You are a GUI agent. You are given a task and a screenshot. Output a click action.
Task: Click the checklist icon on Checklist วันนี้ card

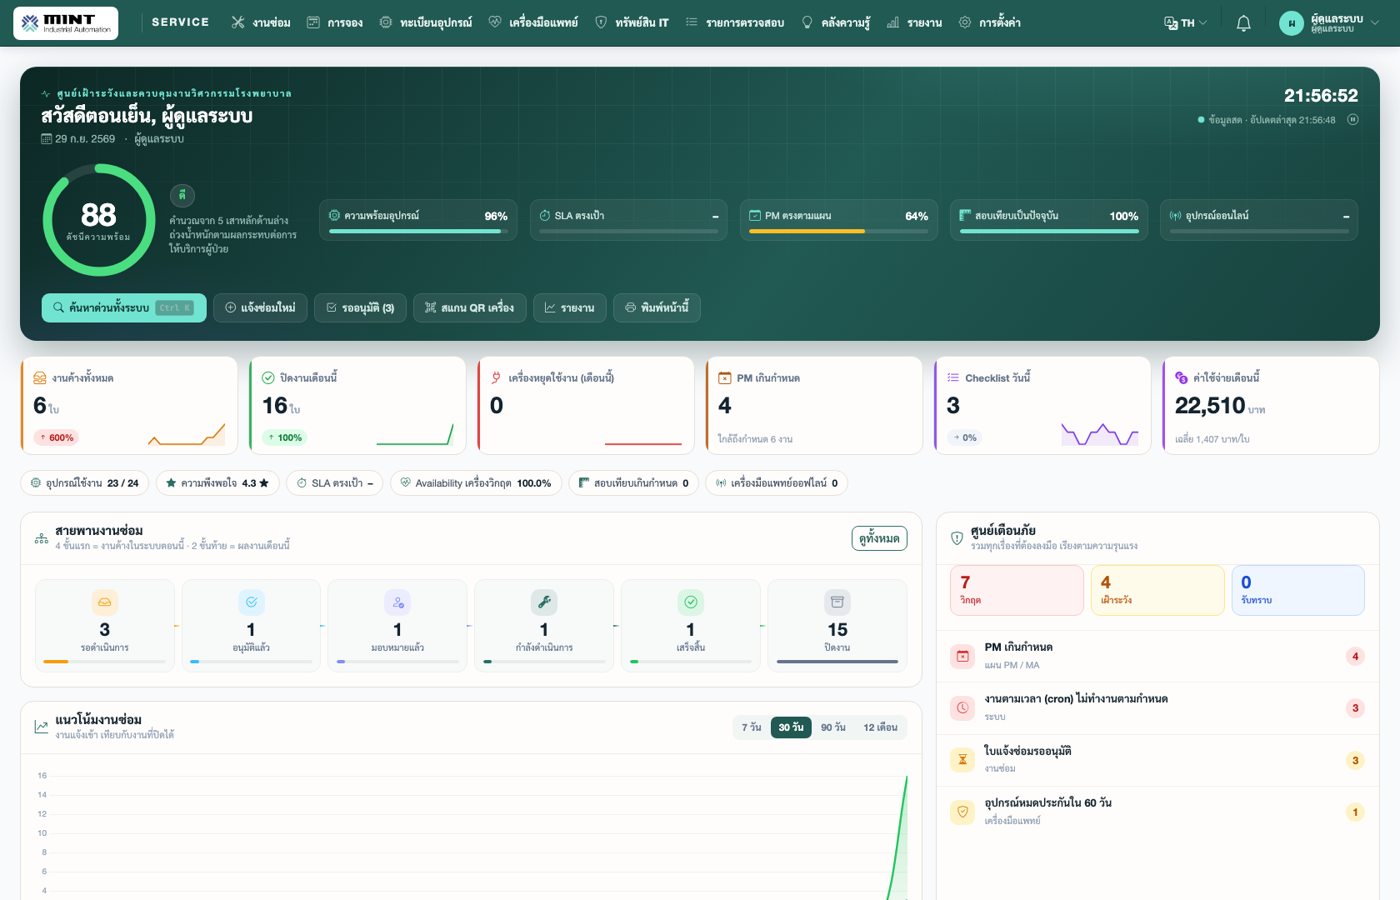[953, 378]
